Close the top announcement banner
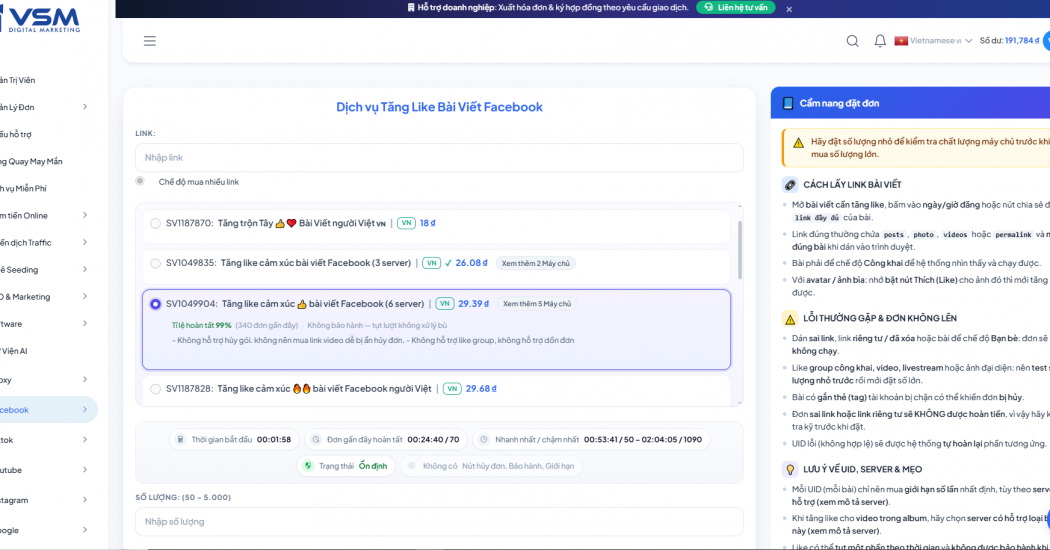Screen dimensions: 1050x550 (789, 9)
